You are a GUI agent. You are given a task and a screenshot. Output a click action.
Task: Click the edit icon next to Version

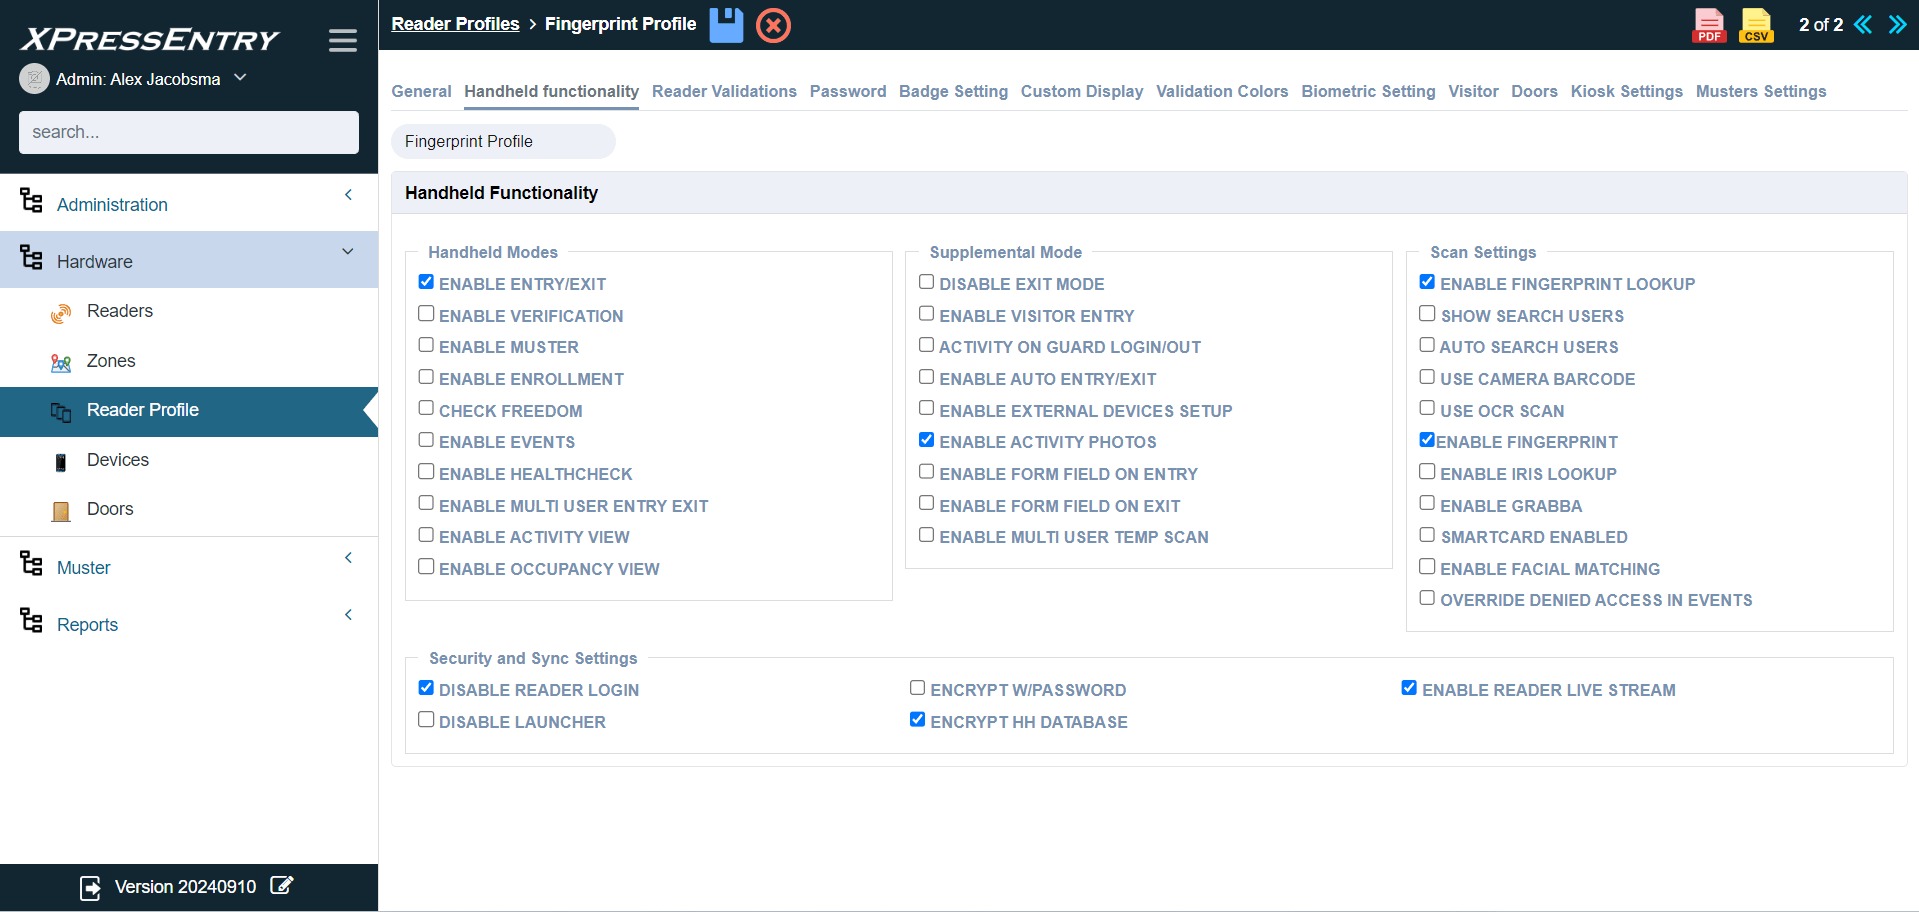[x=282, y=886]
